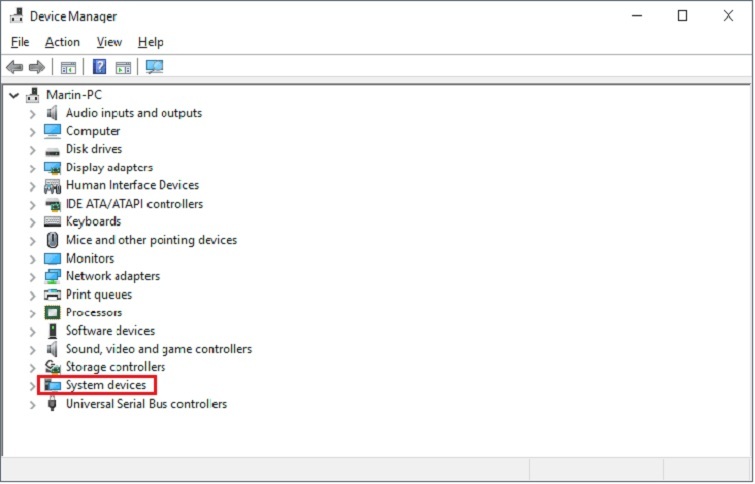755x484 pixels.
Task: Click the Forward arrow toolbar icon
Action: tap(37, 67)
